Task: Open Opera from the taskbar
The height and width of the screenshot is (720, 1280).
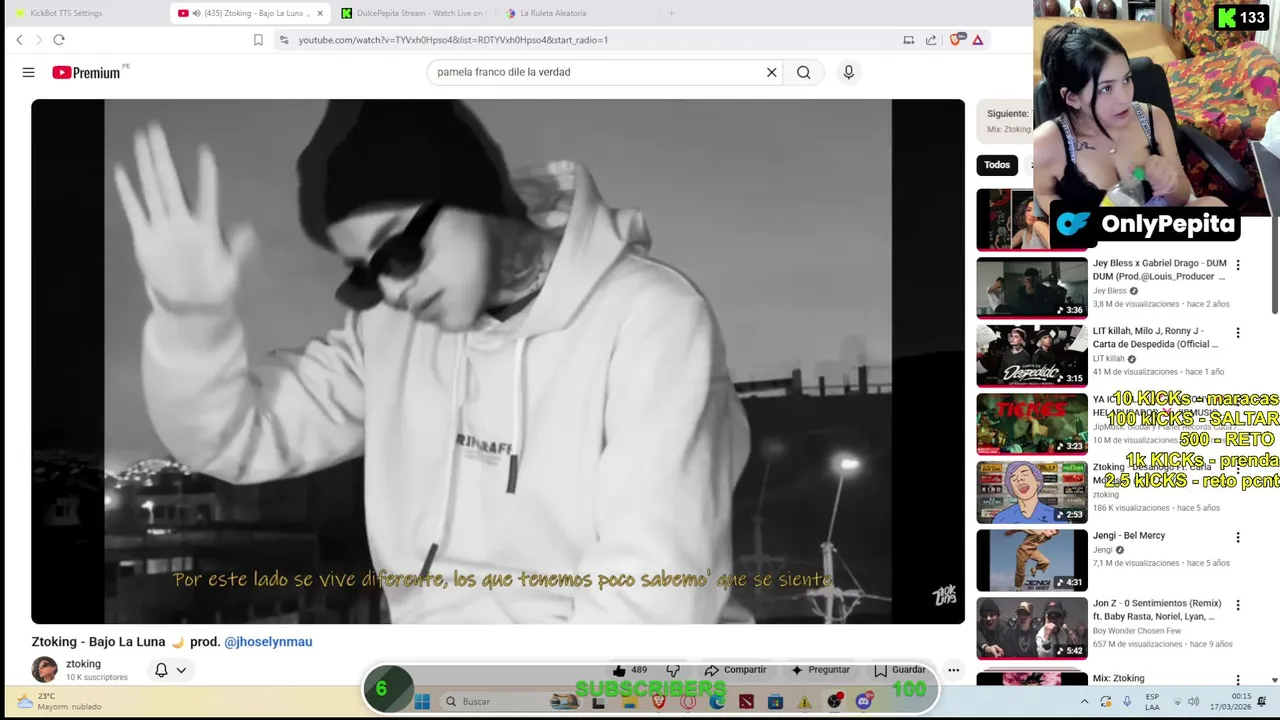Action: [x=688, y=702]
